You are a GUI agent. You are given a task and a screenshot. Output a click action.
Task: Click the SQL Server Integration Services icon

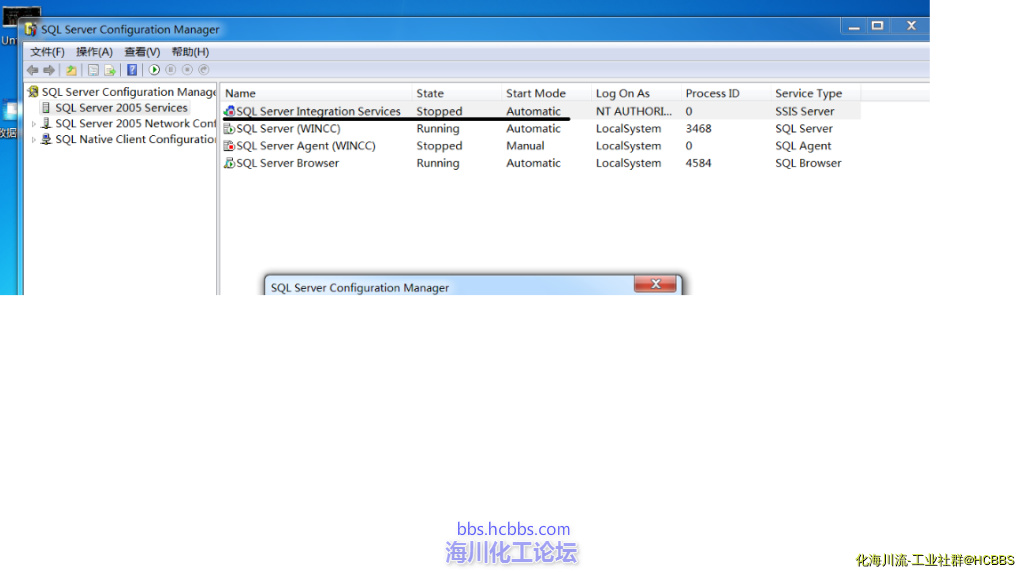(229, 112)
